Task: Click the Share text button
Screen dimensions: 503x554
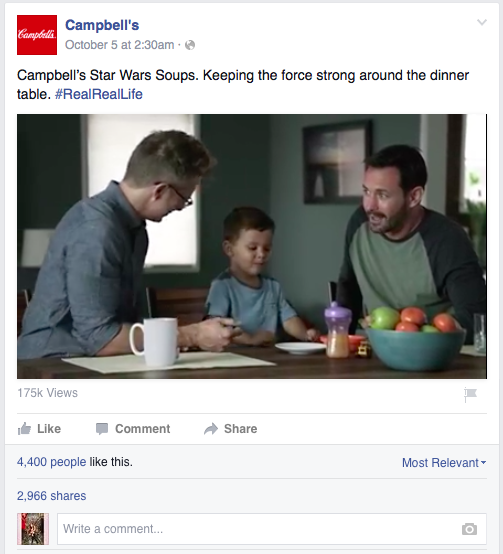Action: pos(241,429)
